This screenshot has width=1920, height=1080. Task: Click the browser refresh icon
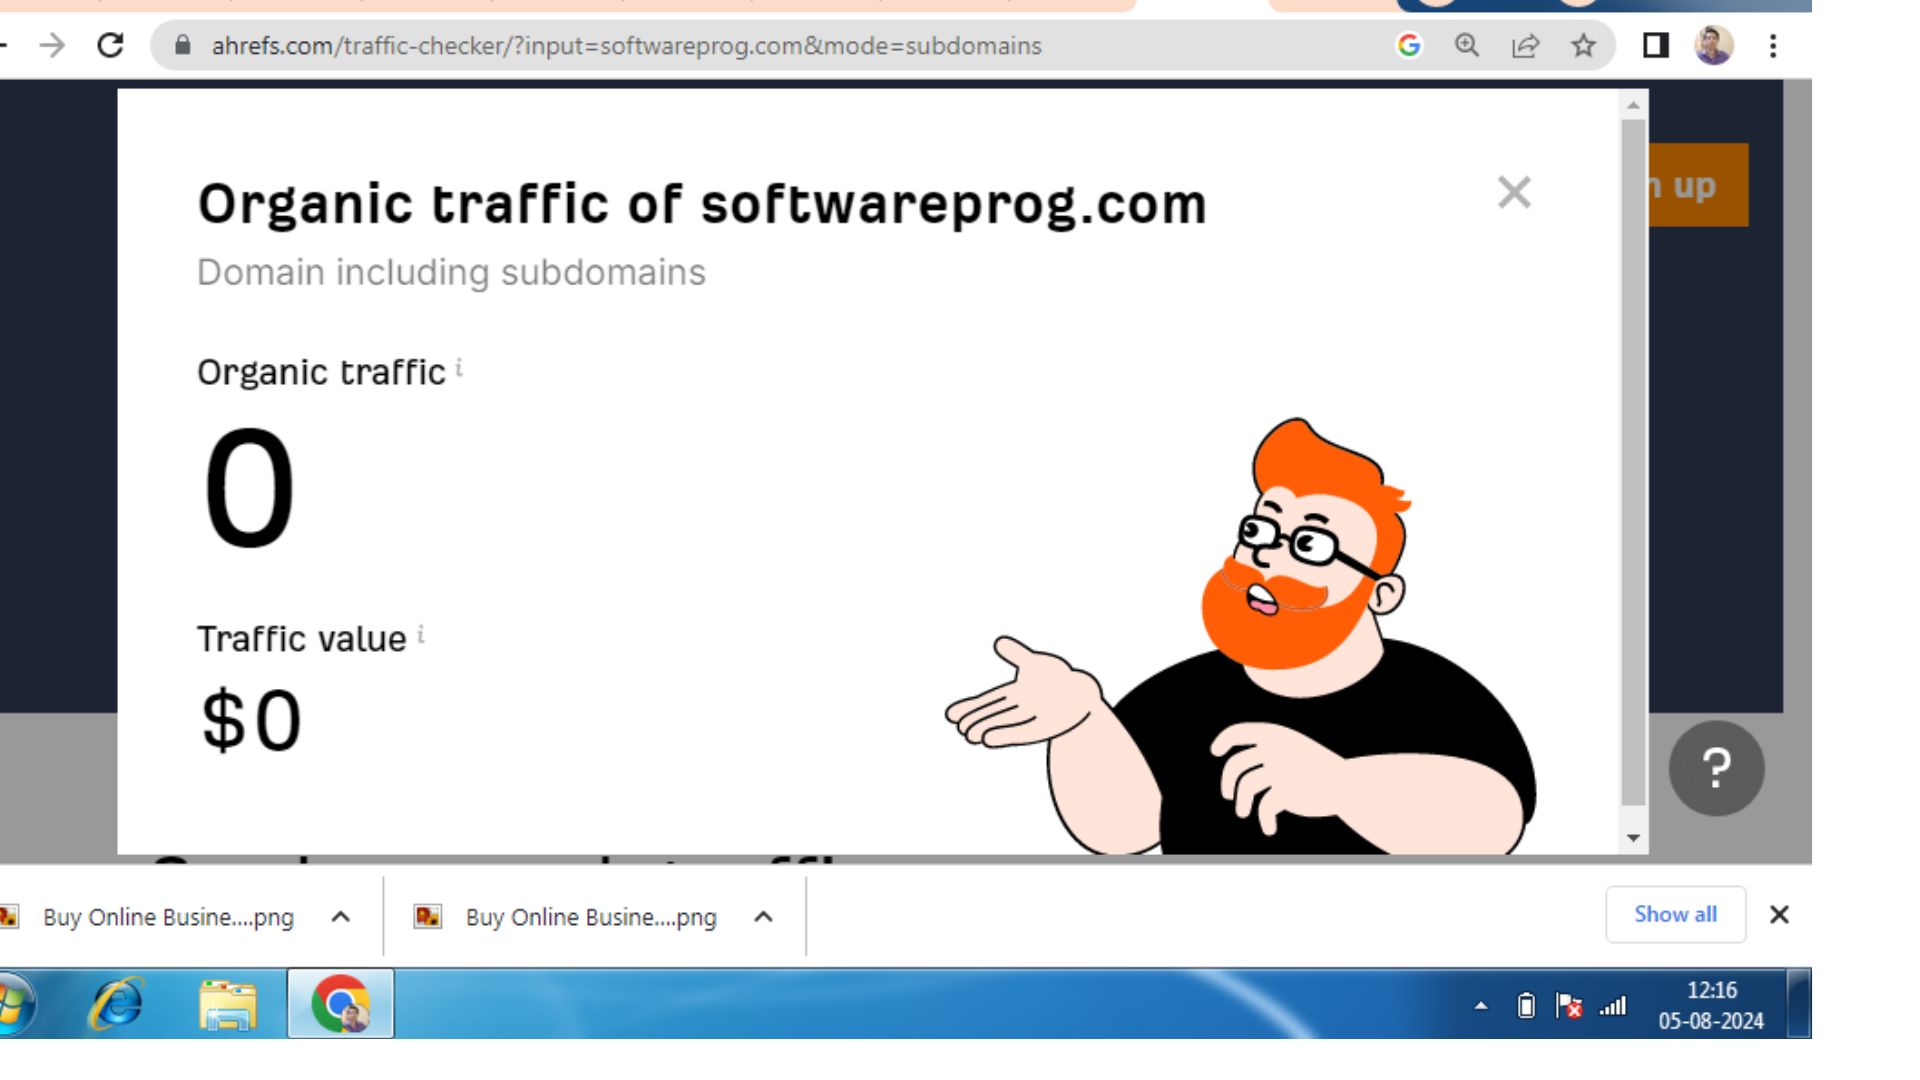click(112, 46)
